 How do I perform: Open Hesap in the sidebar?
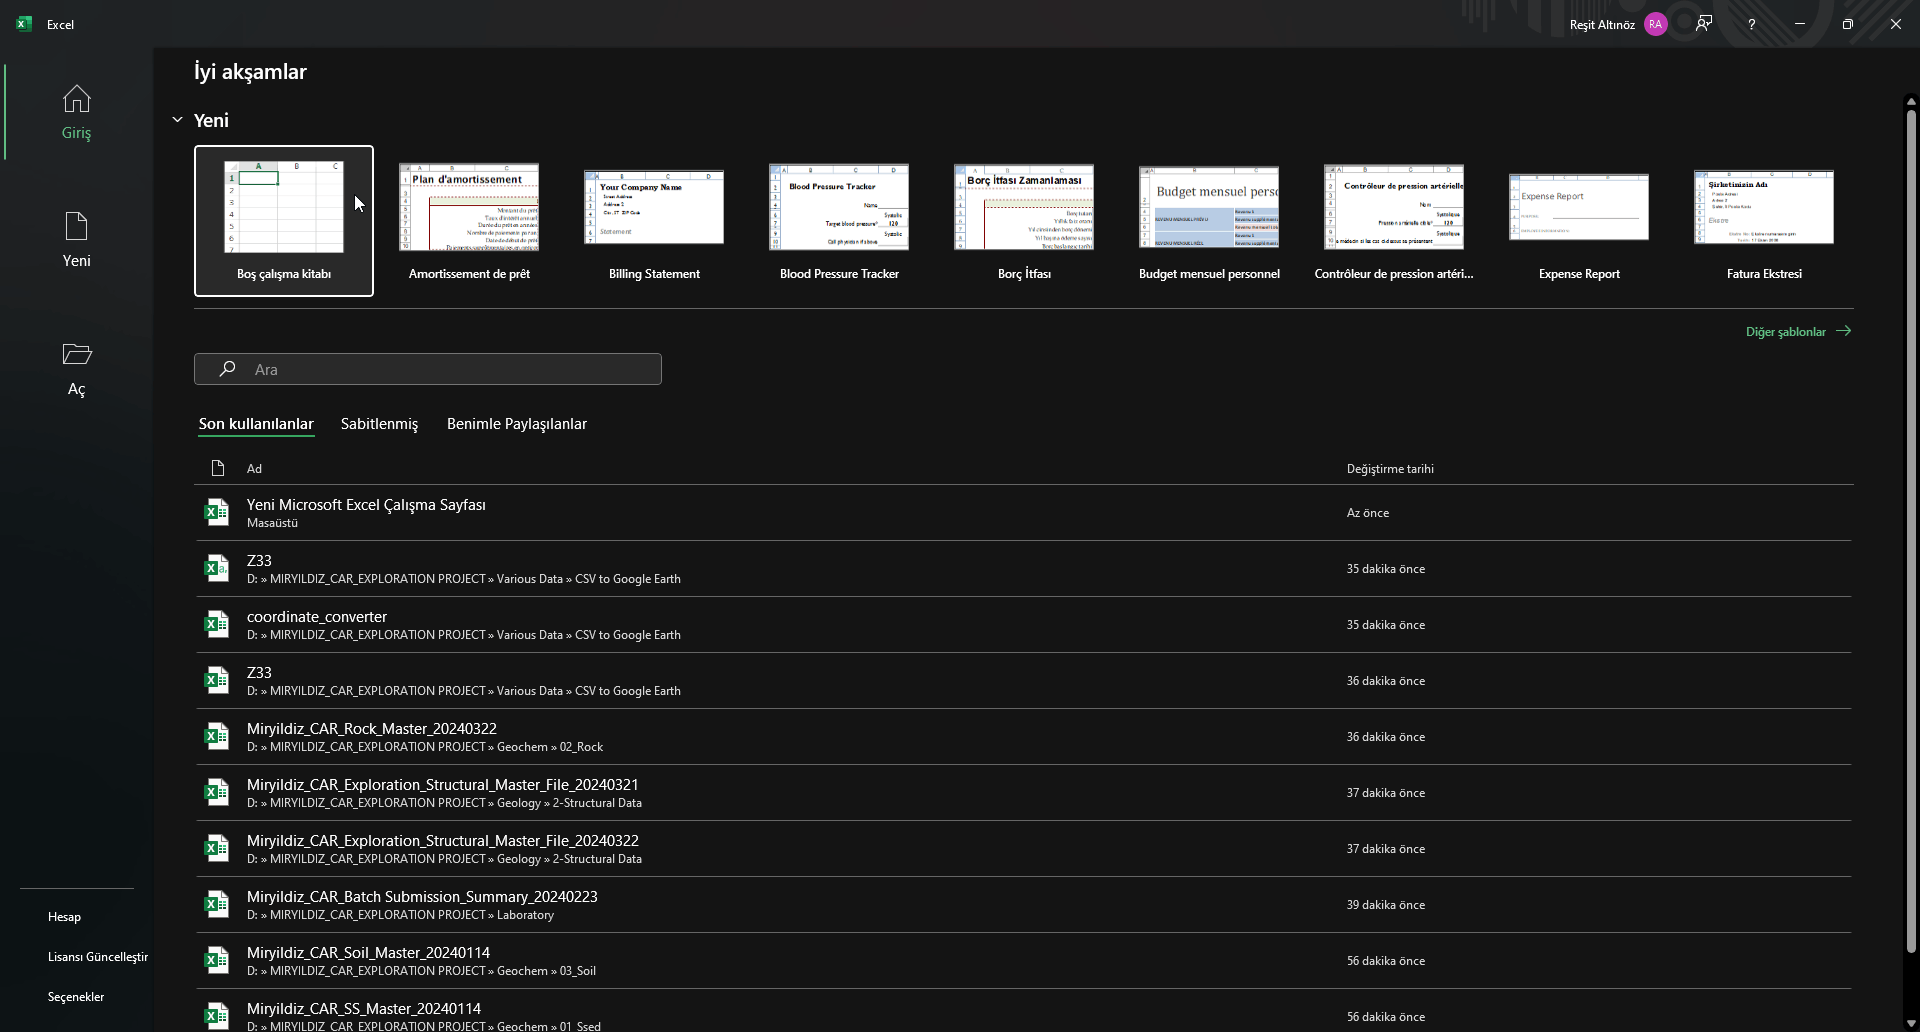pos(64,917)
